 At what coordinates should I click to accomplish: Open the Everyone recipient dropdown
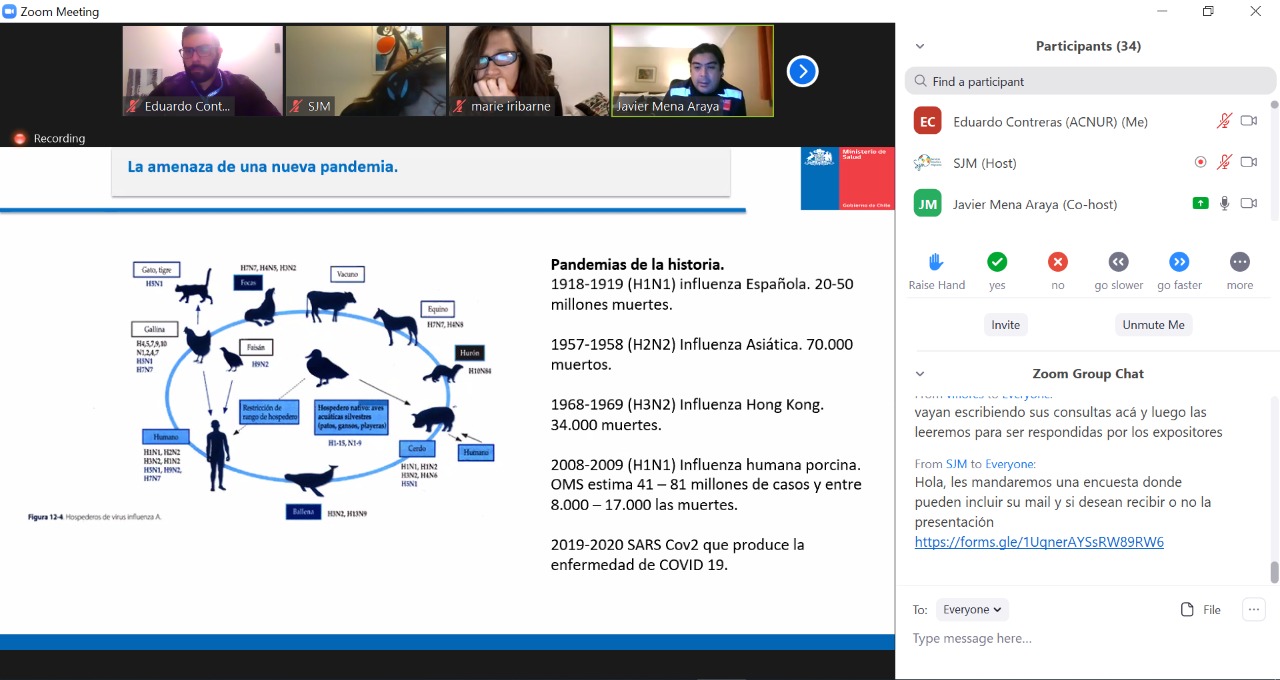[x=972, y=609]
